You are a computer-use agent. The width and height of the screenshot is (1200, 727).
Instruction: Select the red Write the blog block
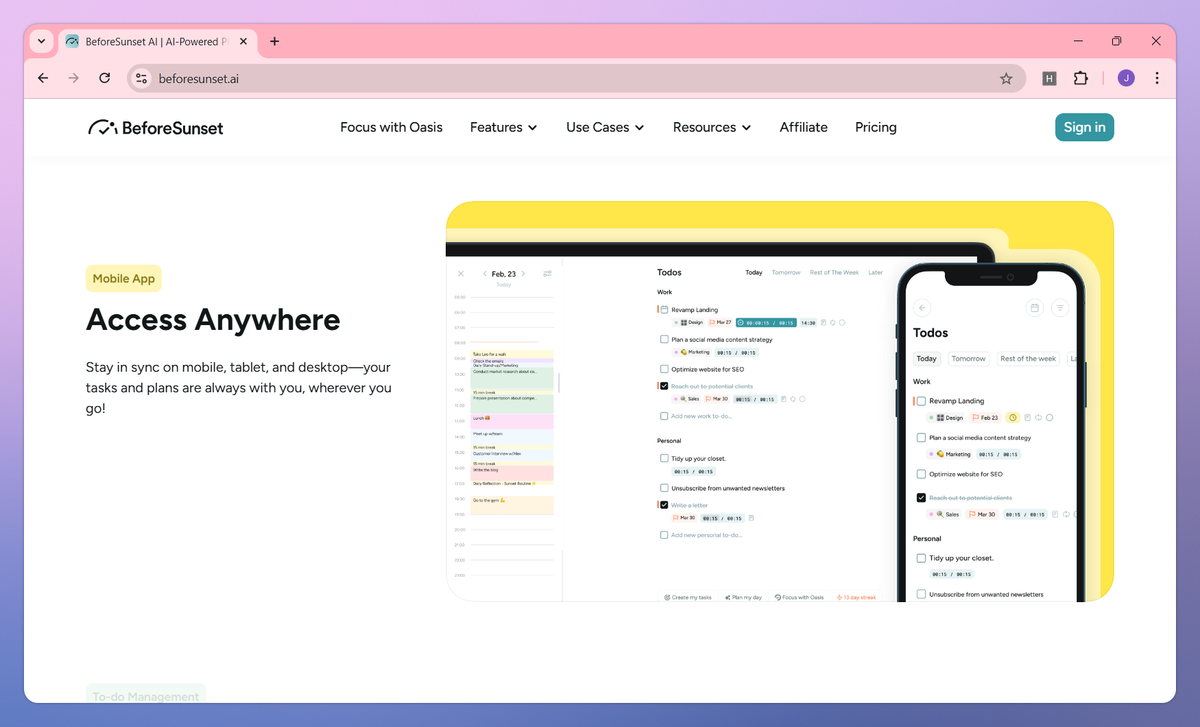pos(513,472)
